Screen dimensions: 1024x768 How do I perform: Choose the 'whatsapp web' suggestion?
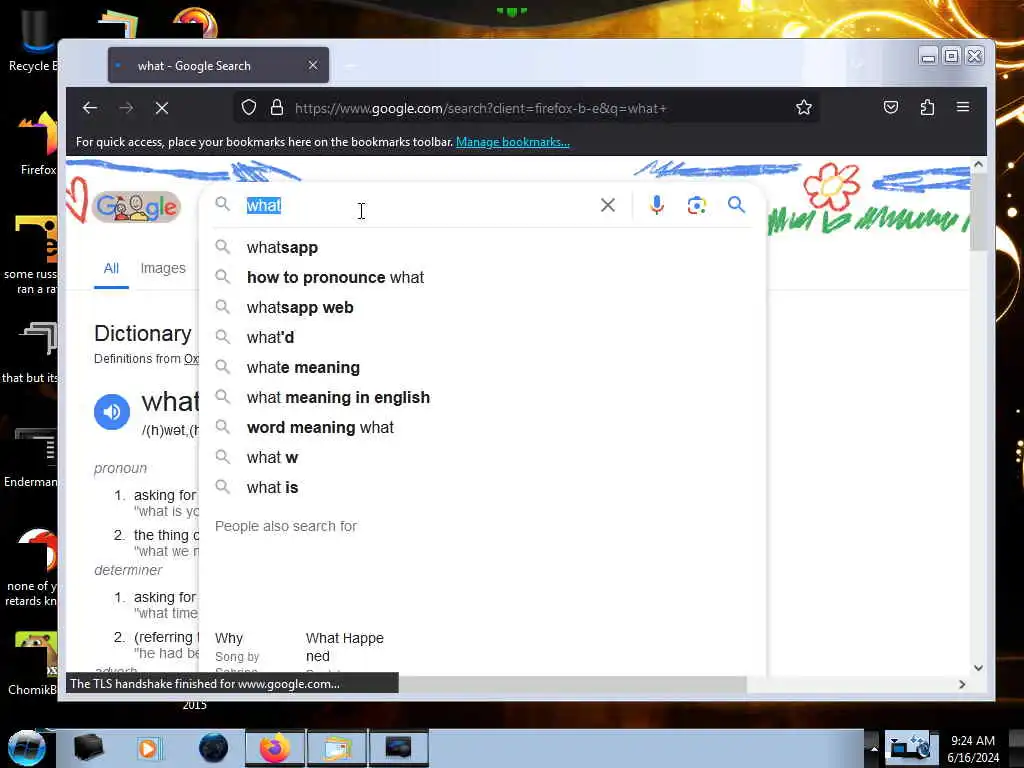482,308
